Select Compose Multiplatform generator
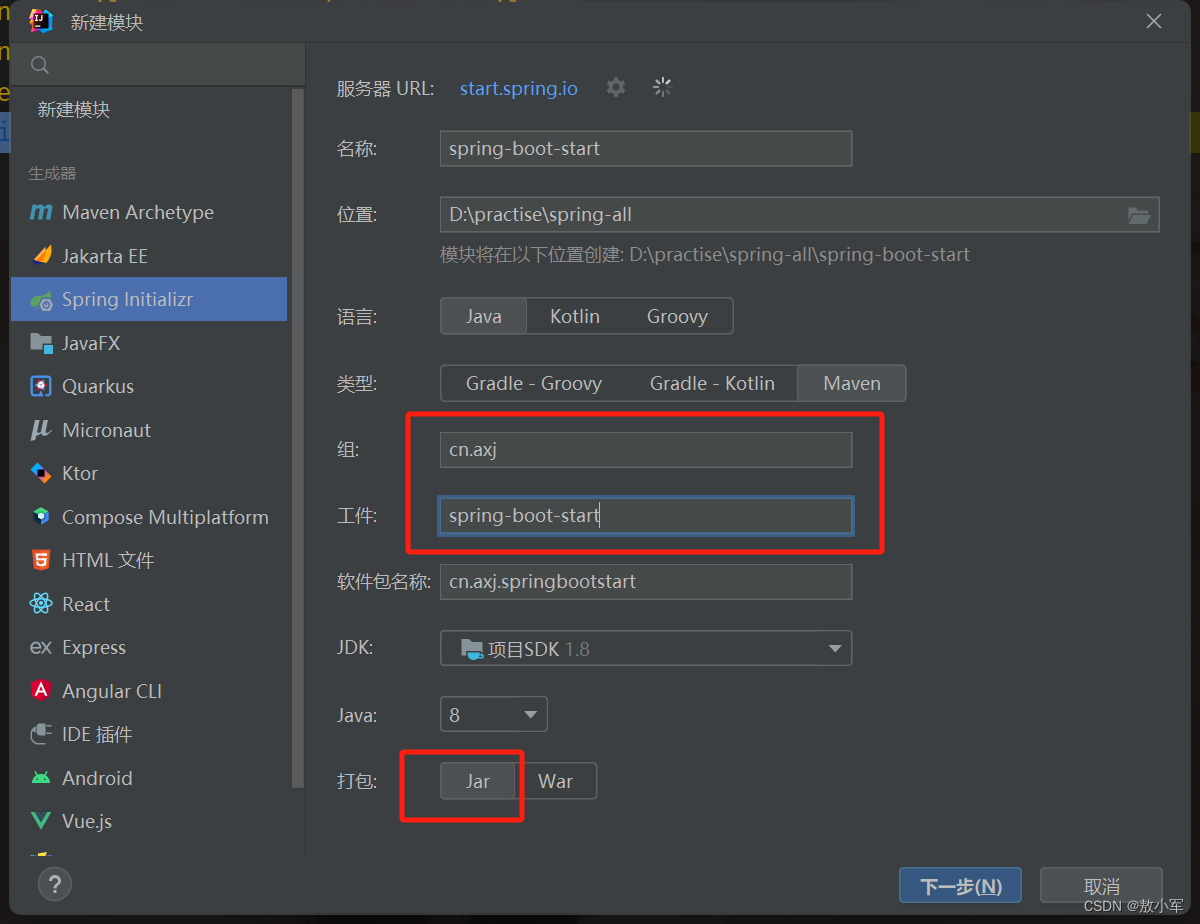 coord(149,517)
